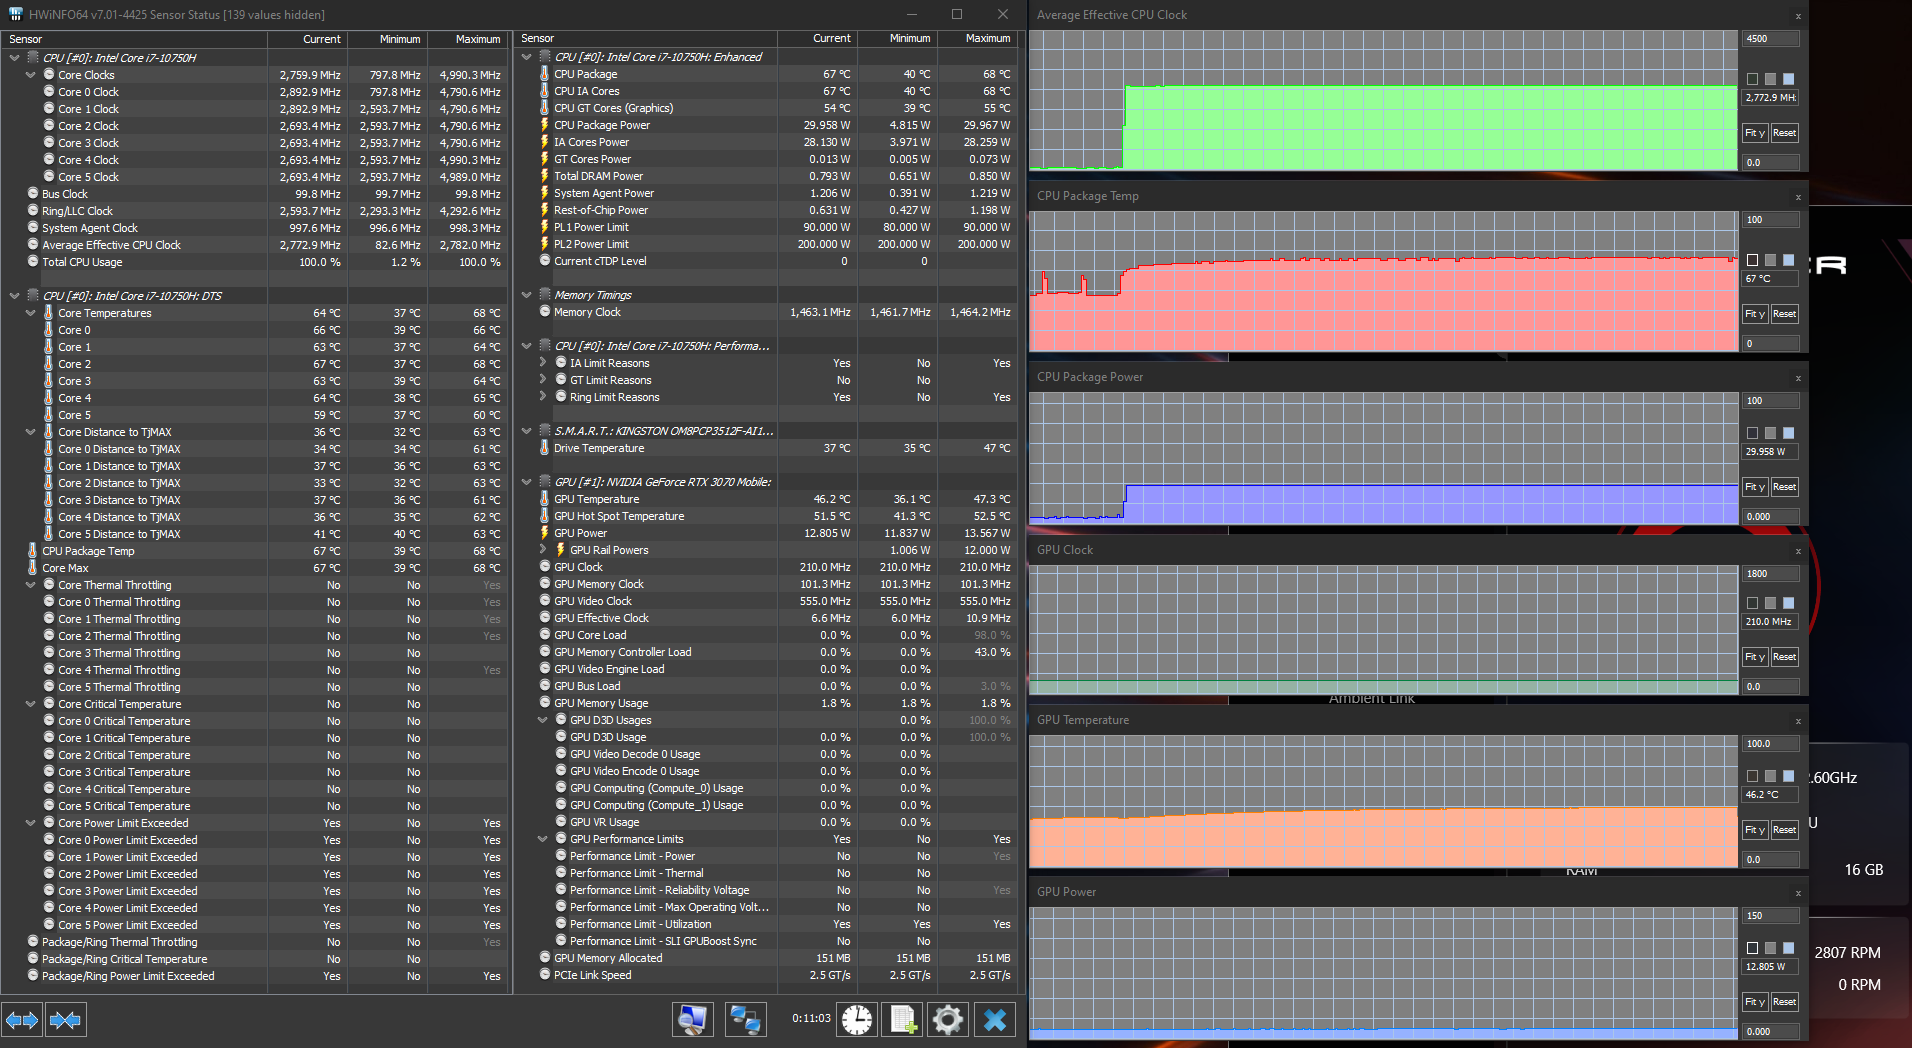Image resolution: width=1912 pixels, height=1048 pixels.
Task: Expand the IA Limit Reasons entry
Action: [543, 363]
